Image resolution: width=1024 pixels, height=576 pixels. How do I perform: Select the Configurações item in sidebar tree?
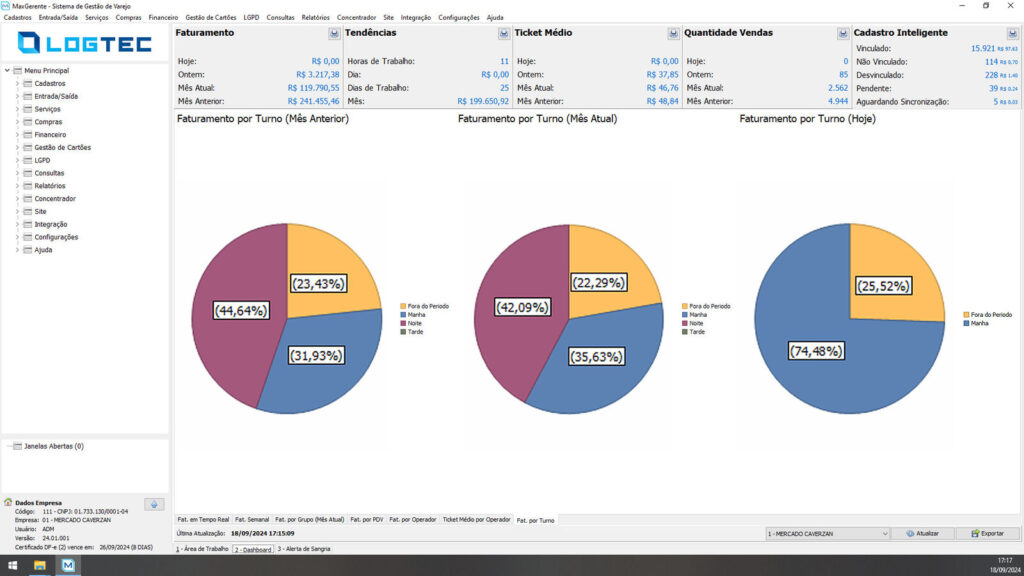click(x=56, y=237)
